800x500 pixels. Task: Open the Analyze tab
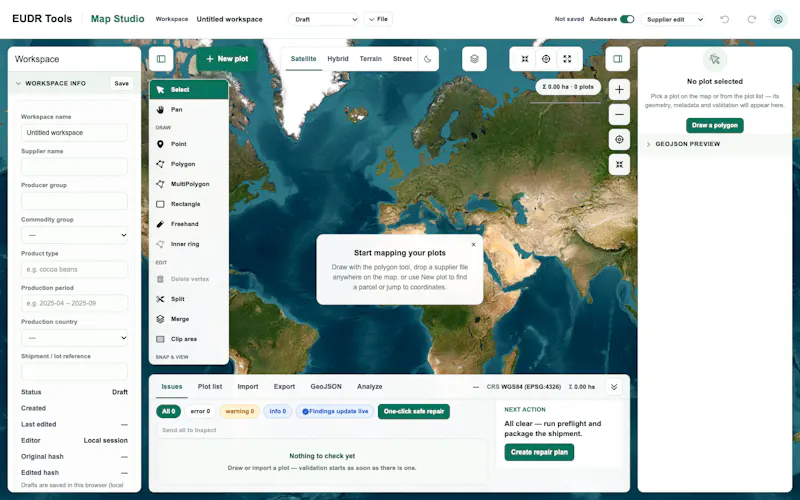pos(369,387)
